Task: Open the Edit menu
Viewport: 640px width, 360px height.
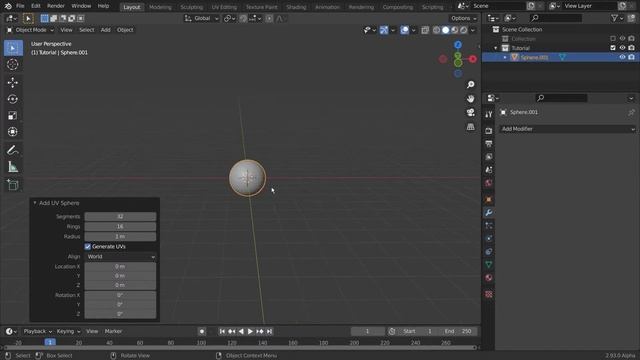Action: click(x=36, y=6)
